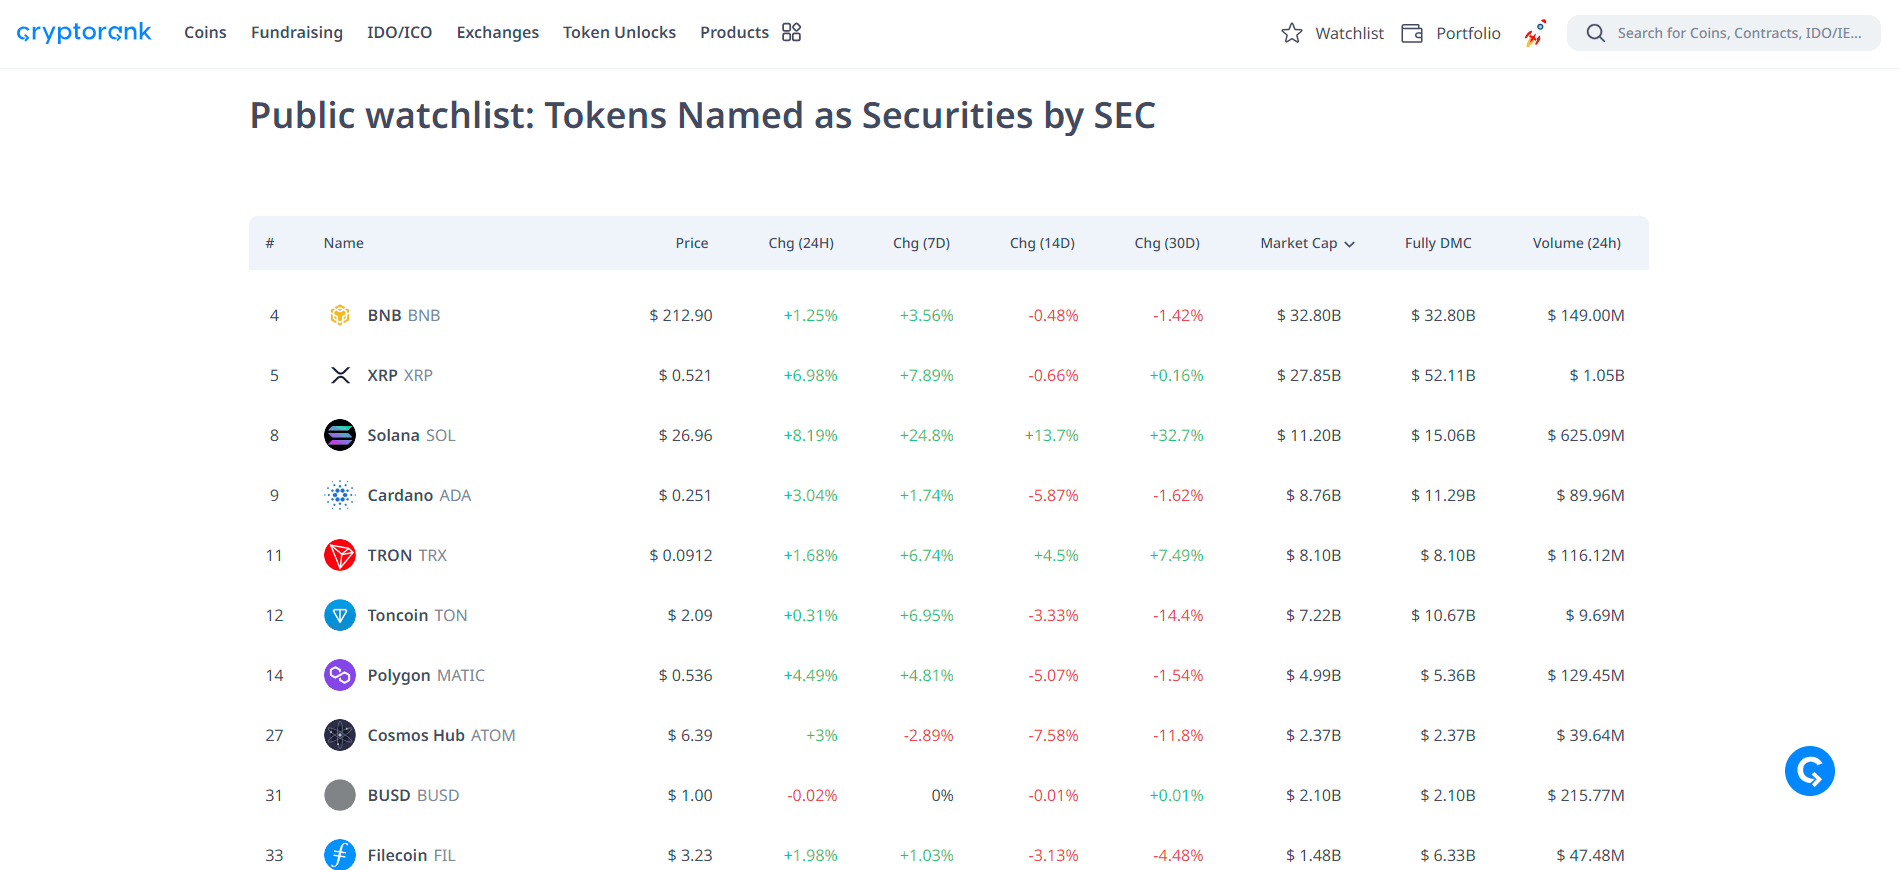
Task: Open the blue floating chat widget
Action: (x=1809, y=771)
